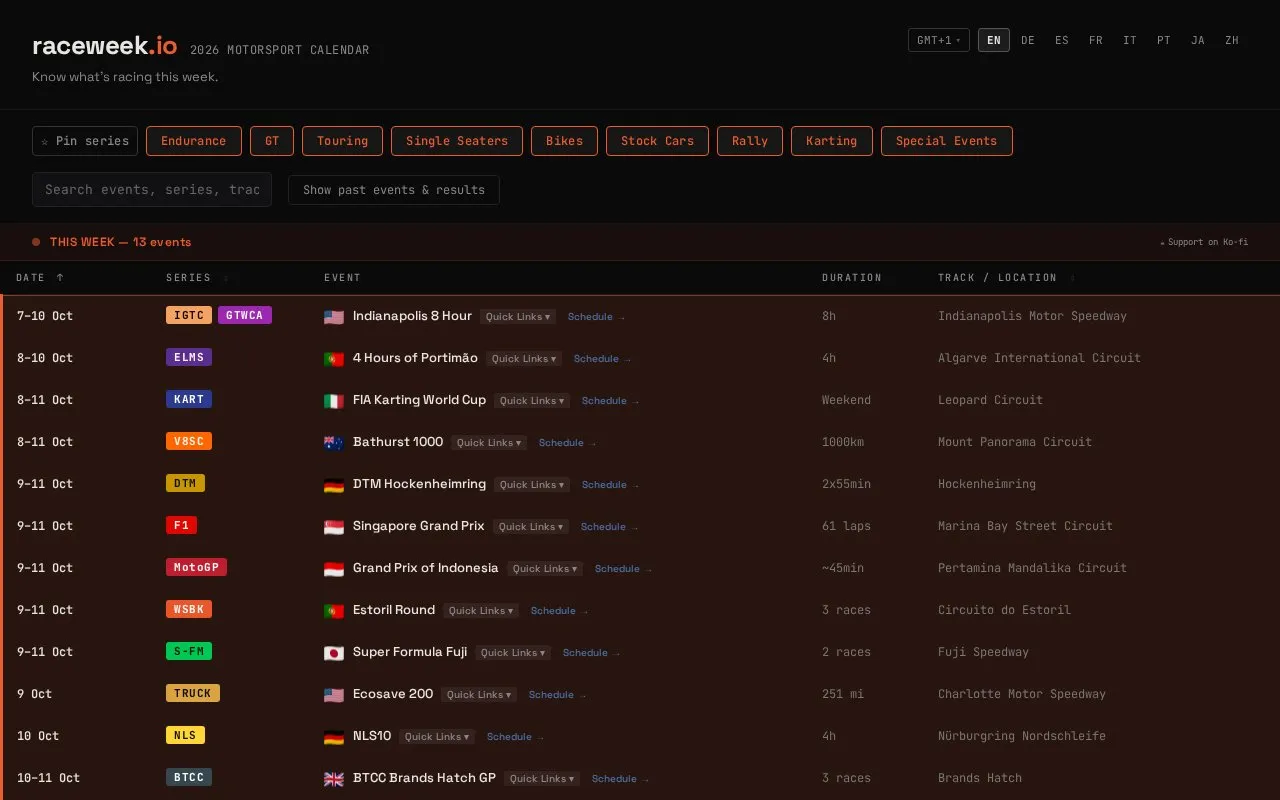
Task: Sort by the SERIES column header
Action: [x=197, y=278]
